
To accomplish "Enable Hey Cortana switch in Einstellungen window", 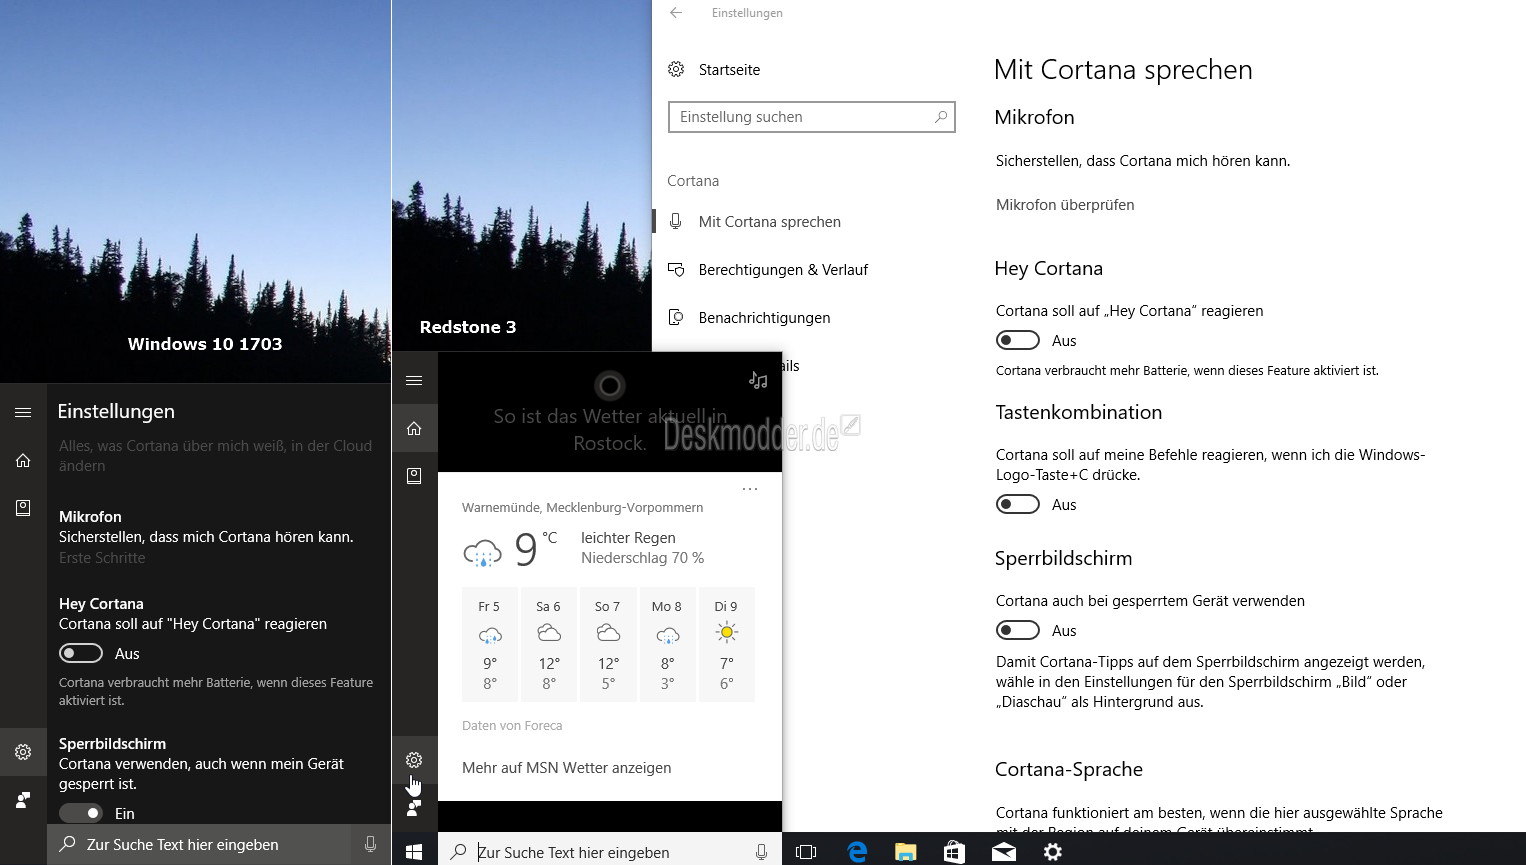I will (1018, 341).
